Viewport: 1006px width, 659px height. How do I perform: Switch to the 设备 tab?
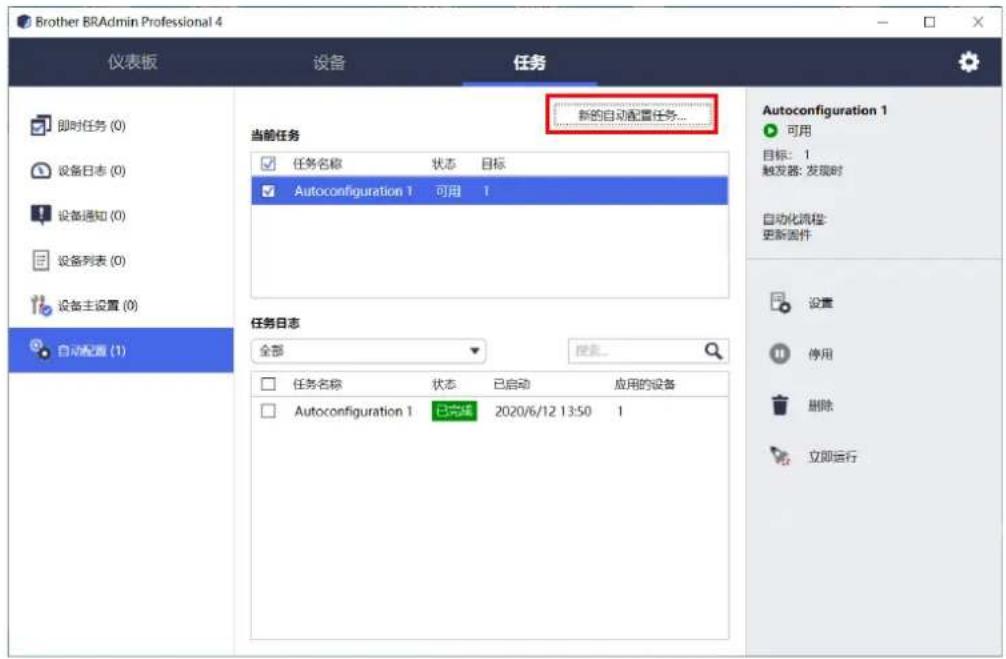(329, 62)
